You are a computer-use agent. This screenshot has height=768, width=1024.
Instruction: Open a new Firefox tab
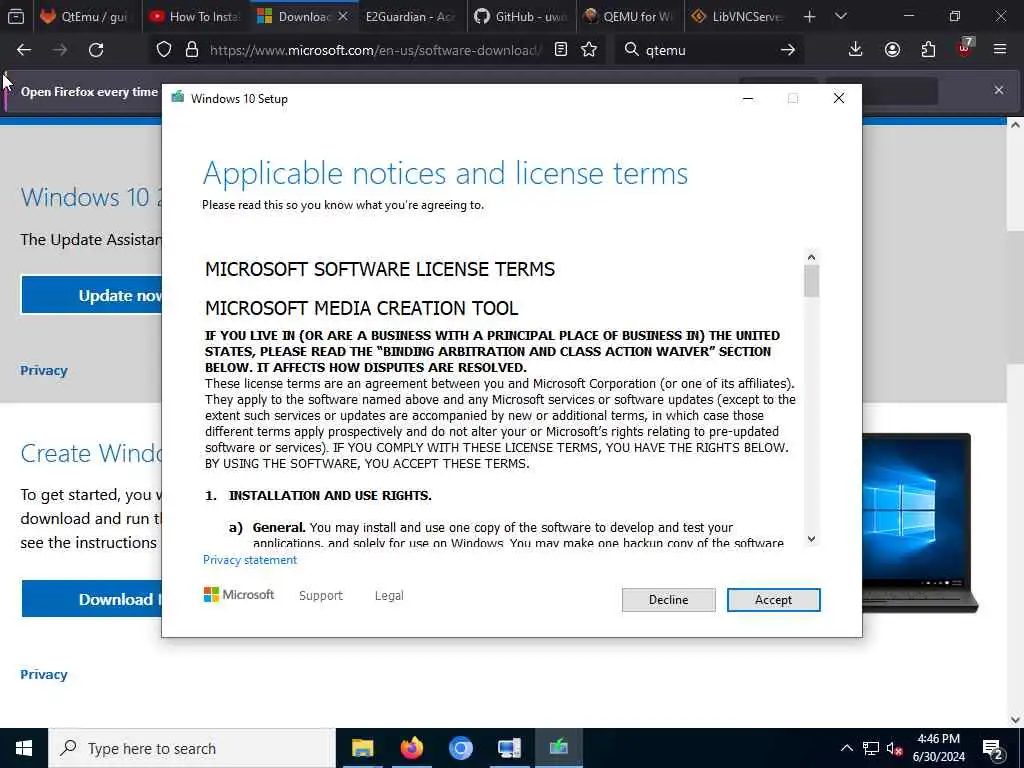(809, 16)
